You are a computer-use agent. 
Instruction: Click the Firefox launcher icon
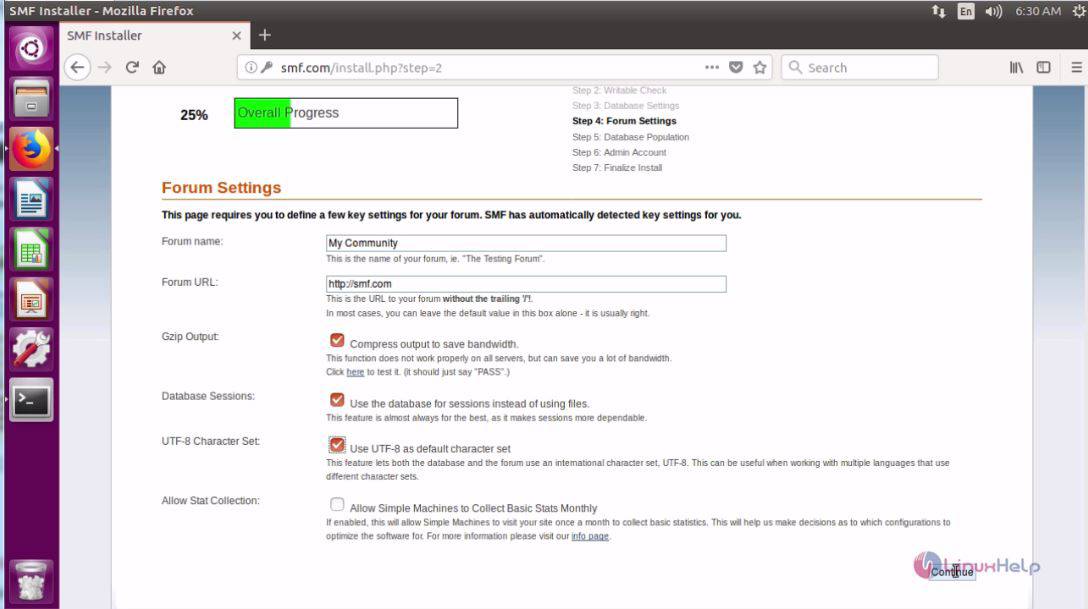[31, 149]
